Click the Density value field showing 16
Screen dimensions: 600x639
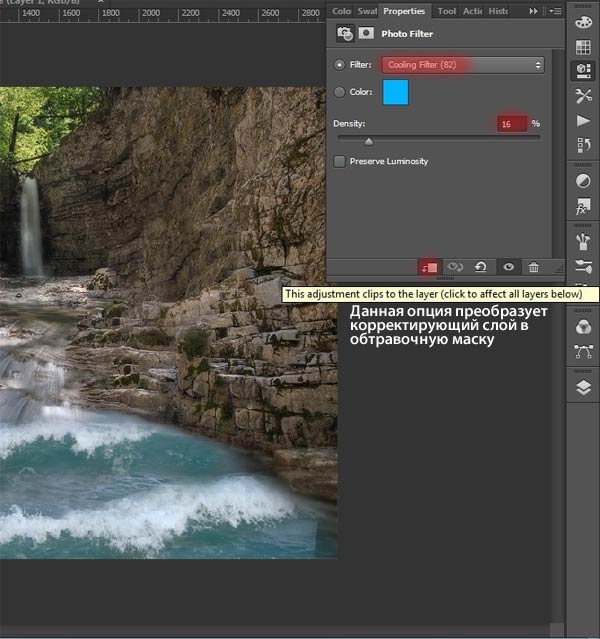512,124
